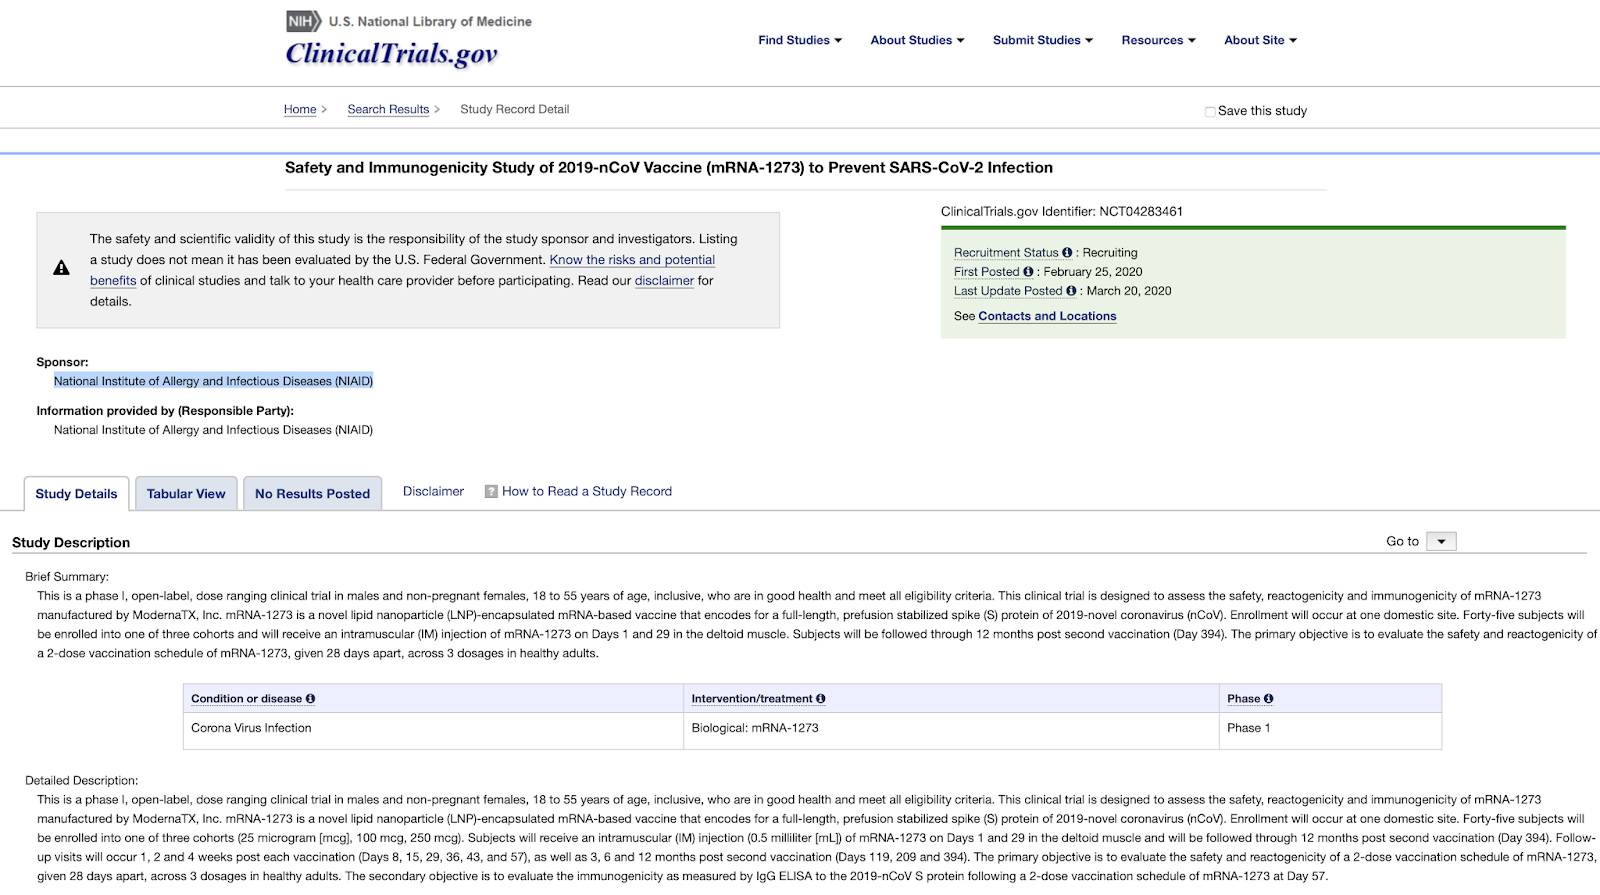Click info icon beside Last Update Posted
1600x895 pixels.
(x=1071, y=291)
